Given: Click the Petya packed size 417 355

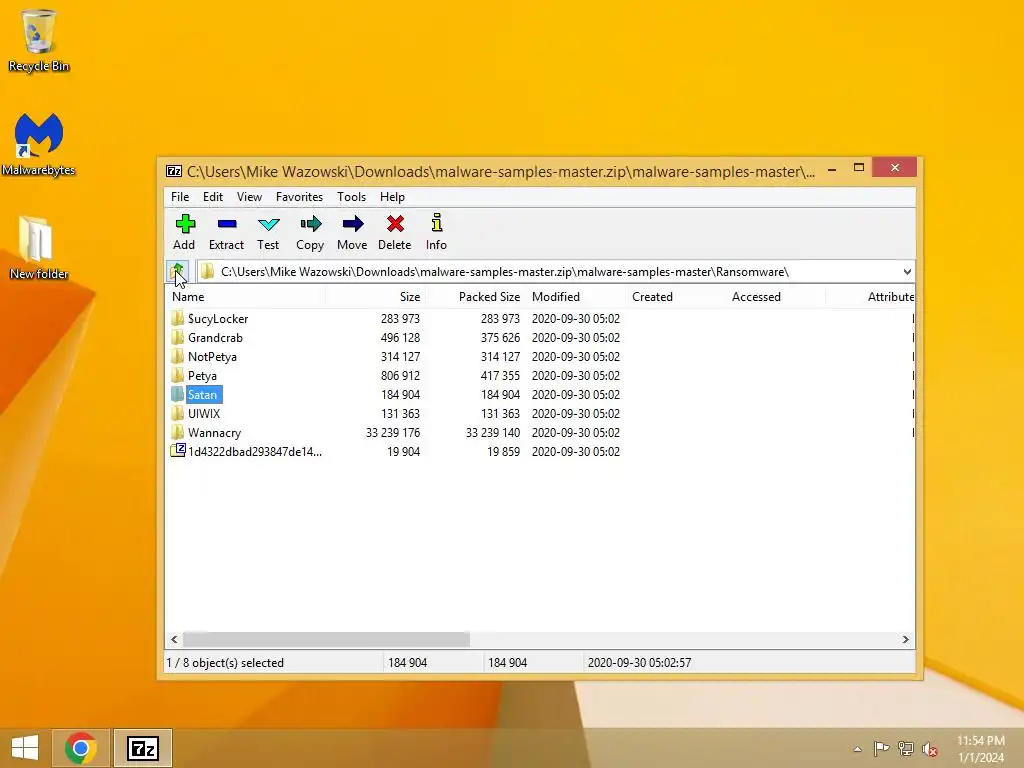Looking at the screenshot, I should coord(499,376).
